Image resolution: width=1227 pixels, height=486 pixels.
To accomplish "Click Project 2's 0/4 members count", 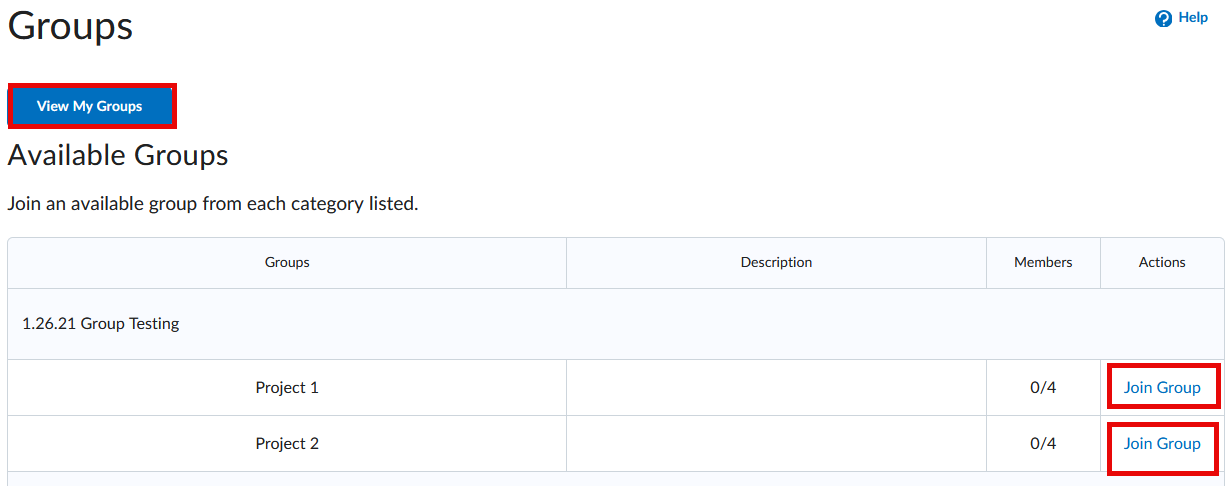I will (1043, 443).
